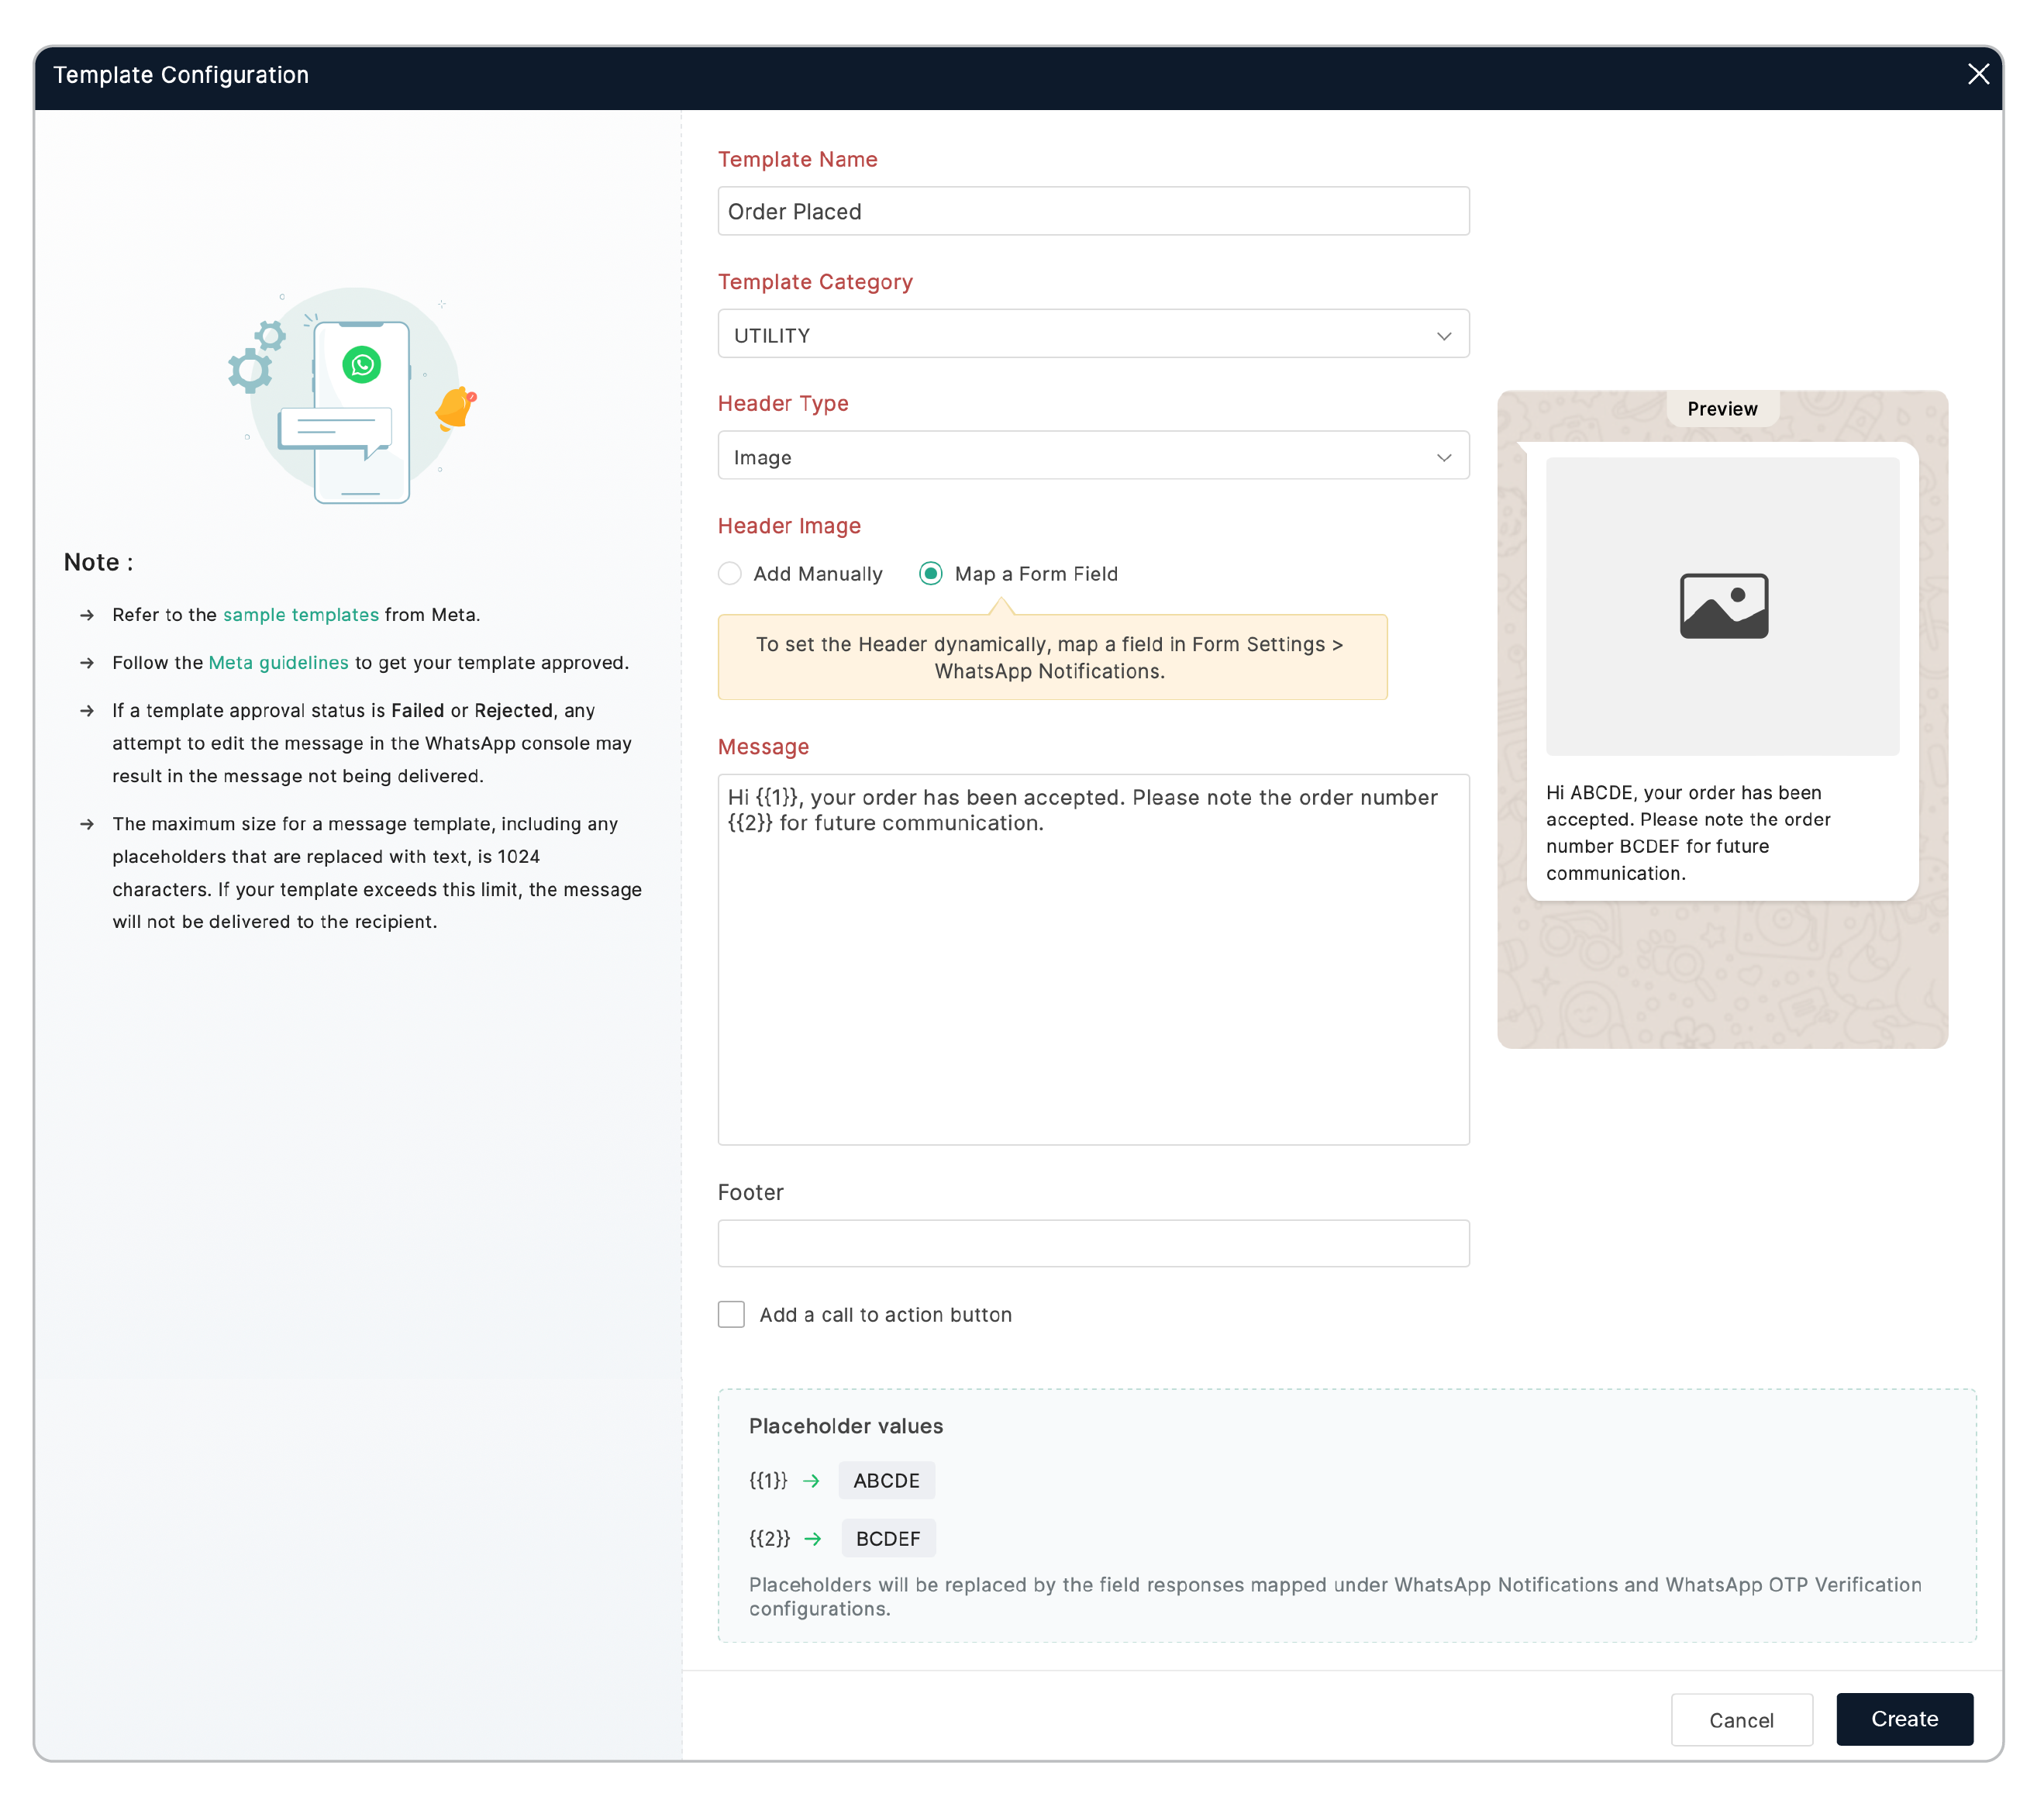Click the image placeholder icon in preview
This screenshot has width=2044, height=1807.
(1723, 606)
